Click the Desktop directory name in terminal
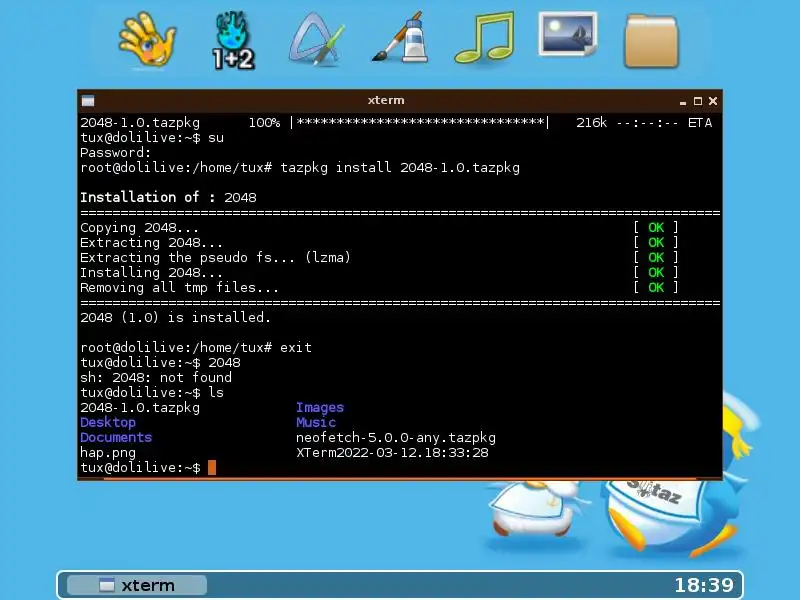Screen dimensions: 800x600 (x=108, y=422)
